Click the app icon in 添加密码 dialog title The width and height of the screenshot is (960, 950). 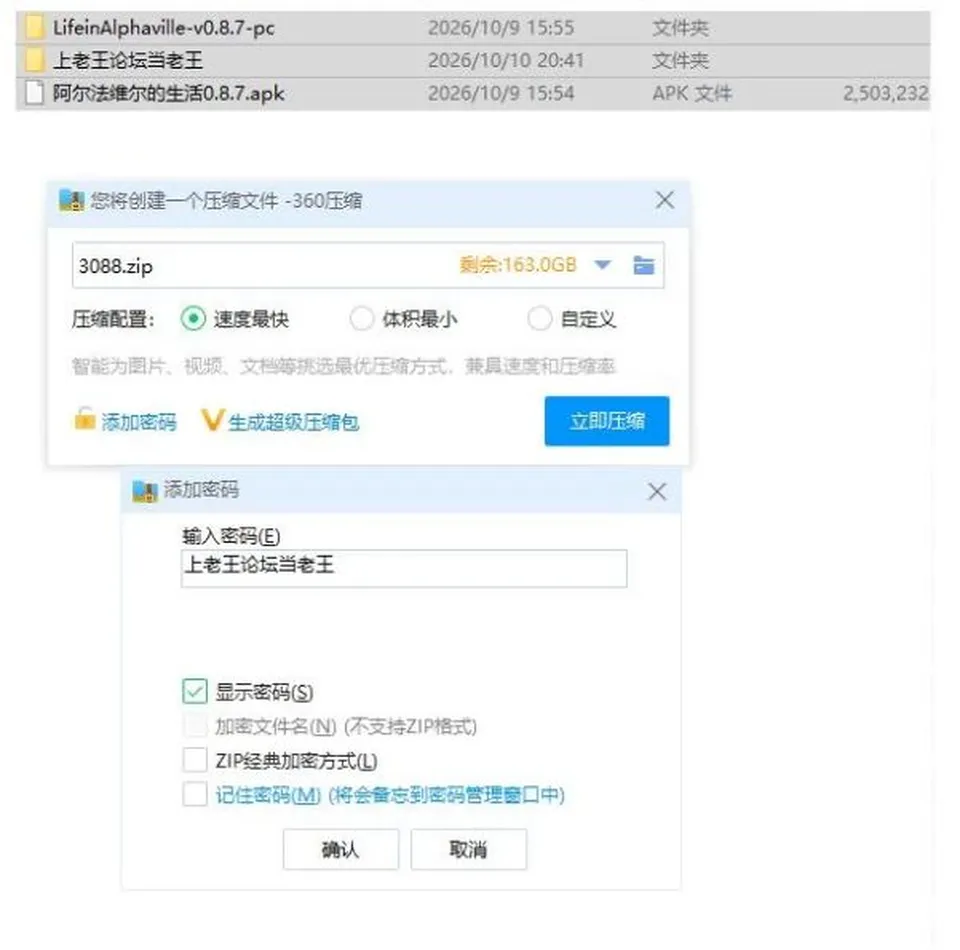tap(144, 491)
